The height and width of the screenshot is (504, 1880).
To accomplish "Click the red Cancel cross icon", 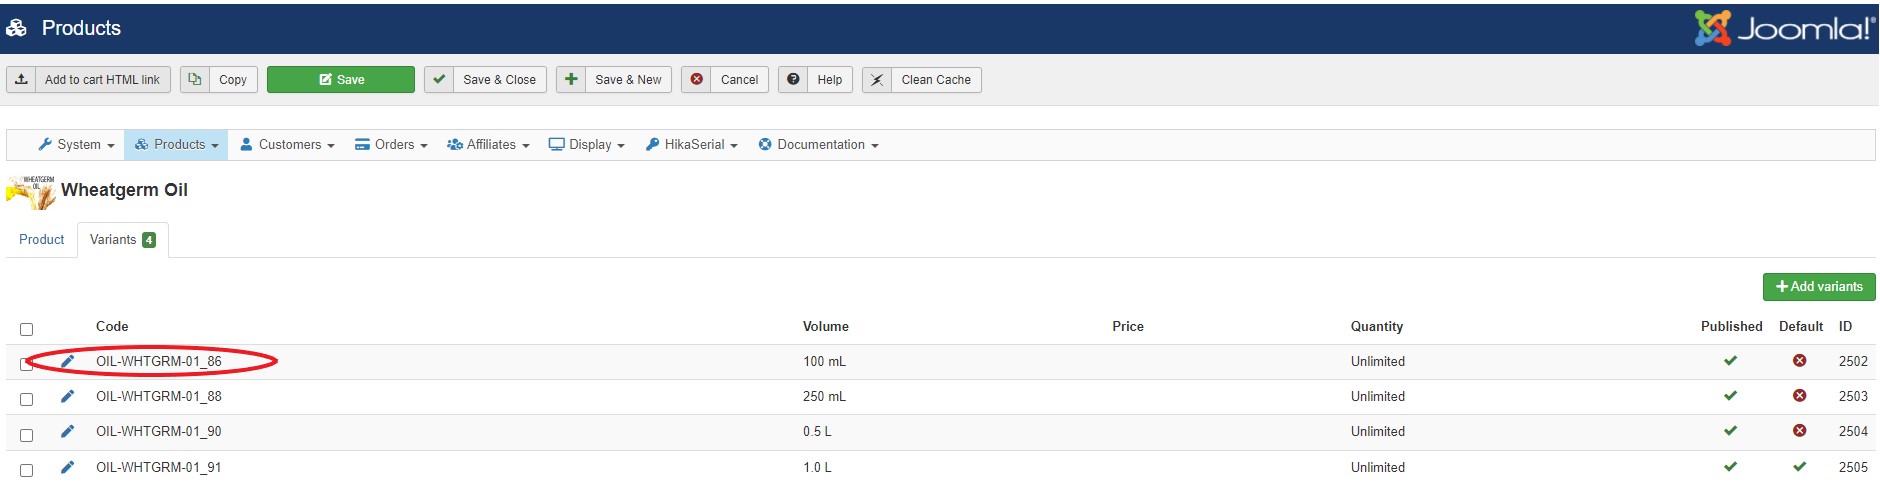I will pyautogui.click(x=697, y=79).
